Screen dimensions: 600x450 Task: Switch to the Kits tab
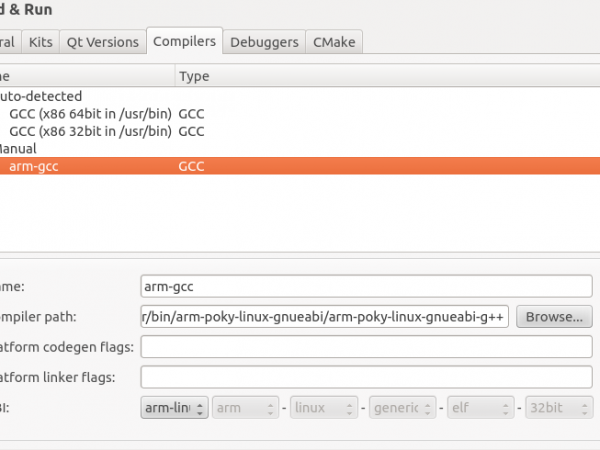pyautogui.click(x=41, y=42)
